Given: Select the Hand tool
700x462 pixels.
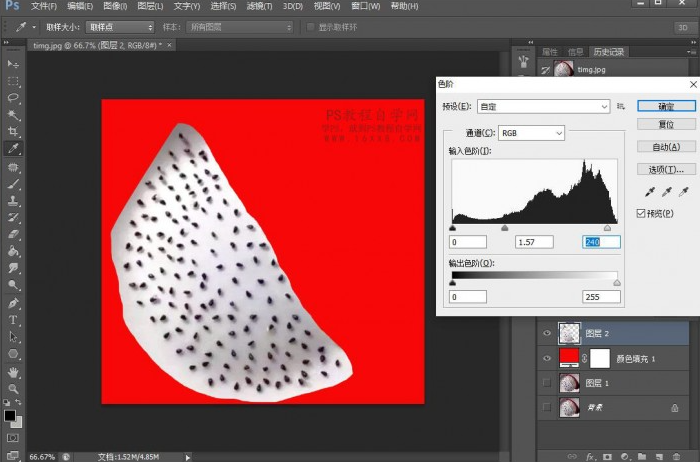Looking at the screenshot, I should point(13,372).
